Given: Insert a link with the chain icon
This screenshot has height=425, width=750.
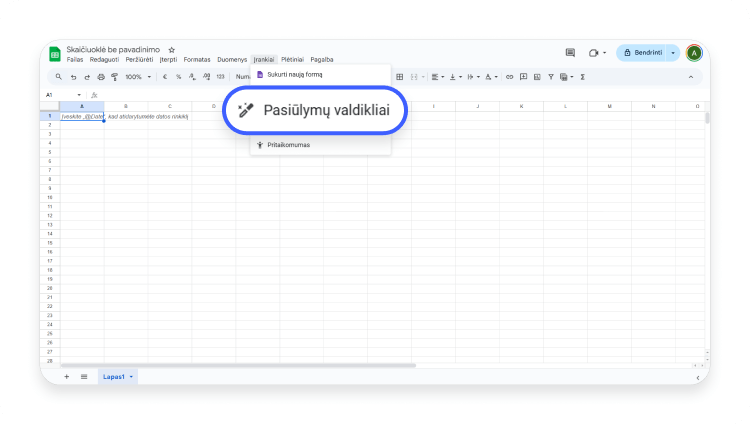Looking at the screenshot, I should tap(509, 77).
